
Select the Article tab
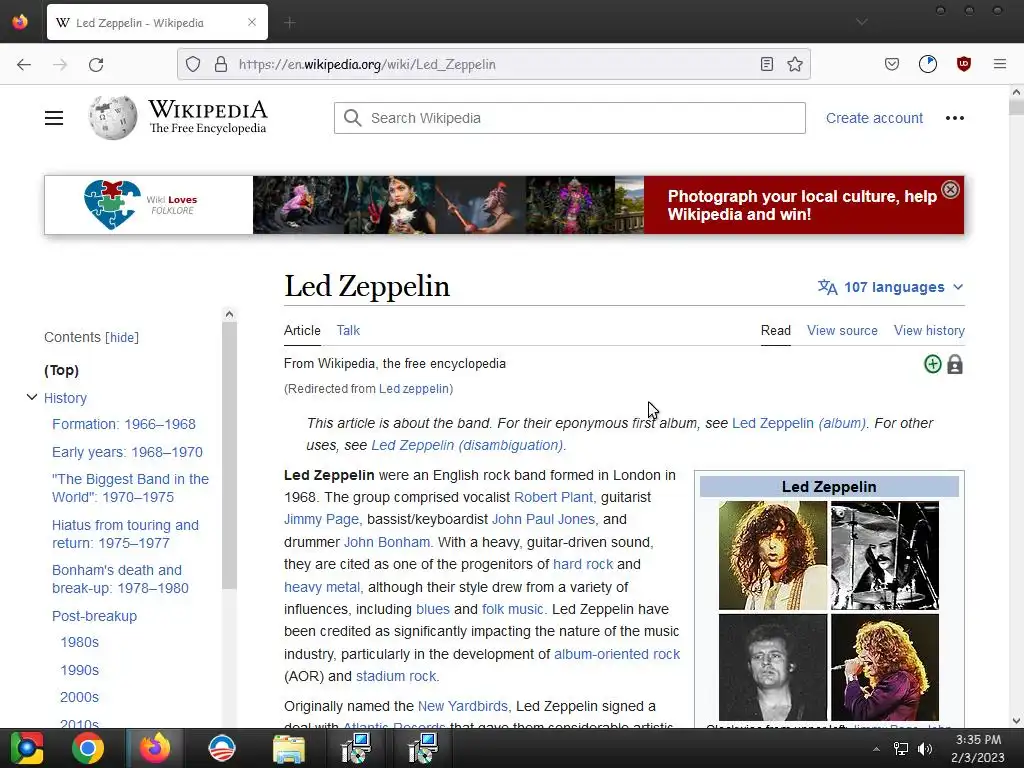[x=302, y=330]
